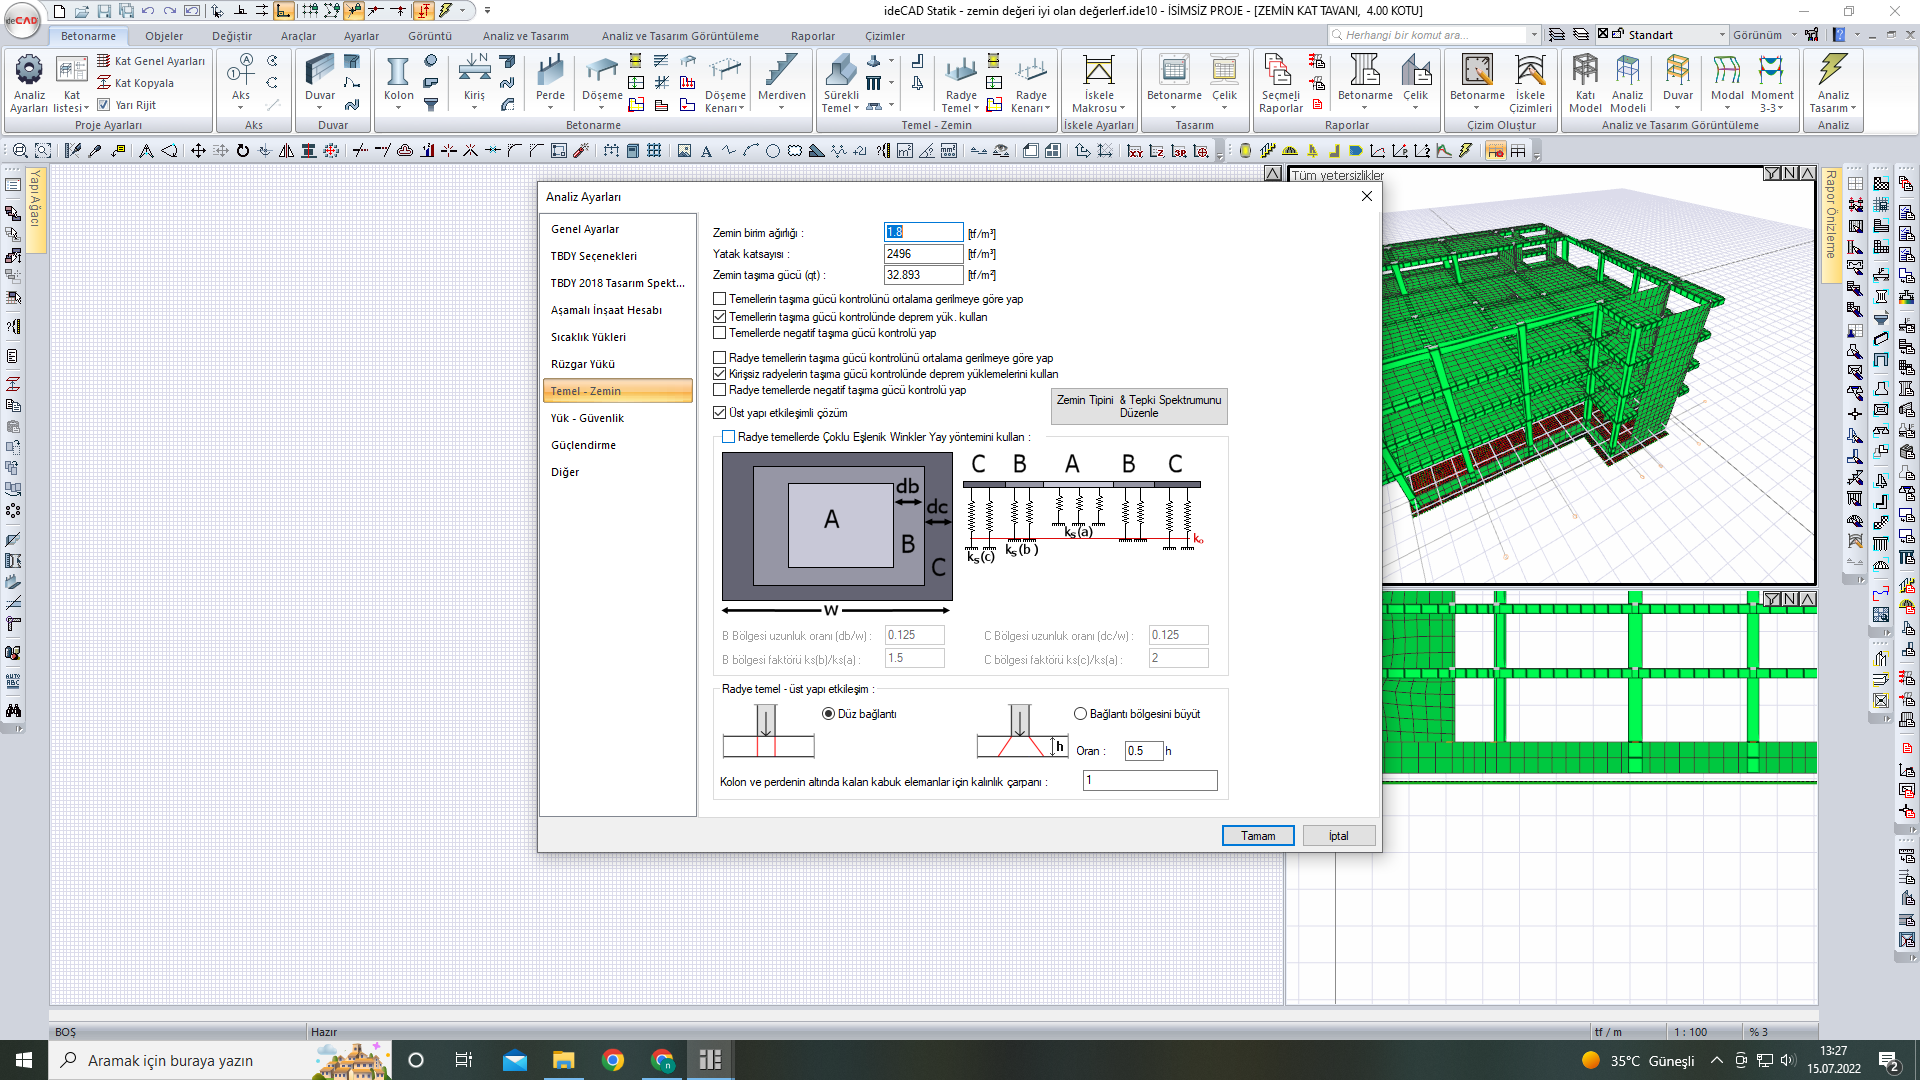Switch to the Raporlar ribbon tab
Viewport: 1920px width, 1080px height.
pos(812,36)
